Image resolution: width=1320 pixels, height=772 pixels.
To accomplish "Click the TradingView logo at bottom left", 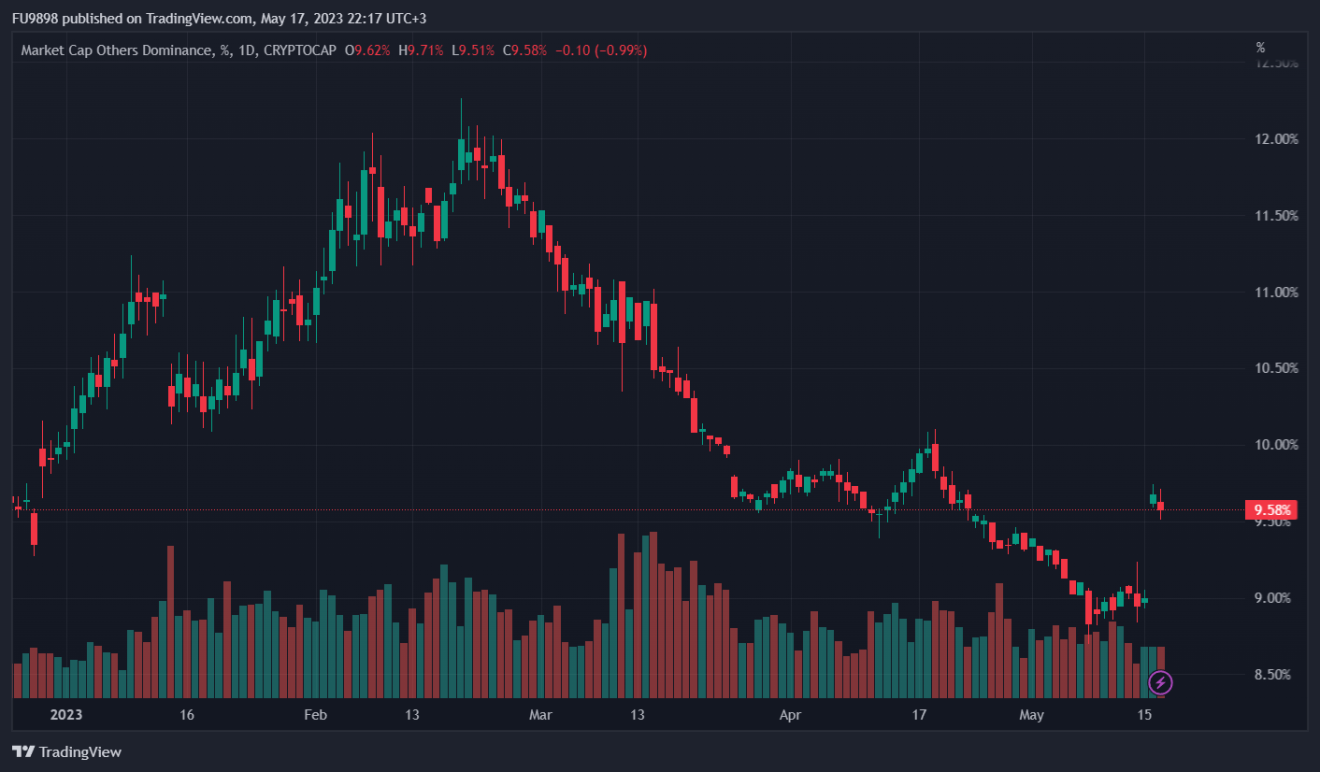I will point(66,751).
